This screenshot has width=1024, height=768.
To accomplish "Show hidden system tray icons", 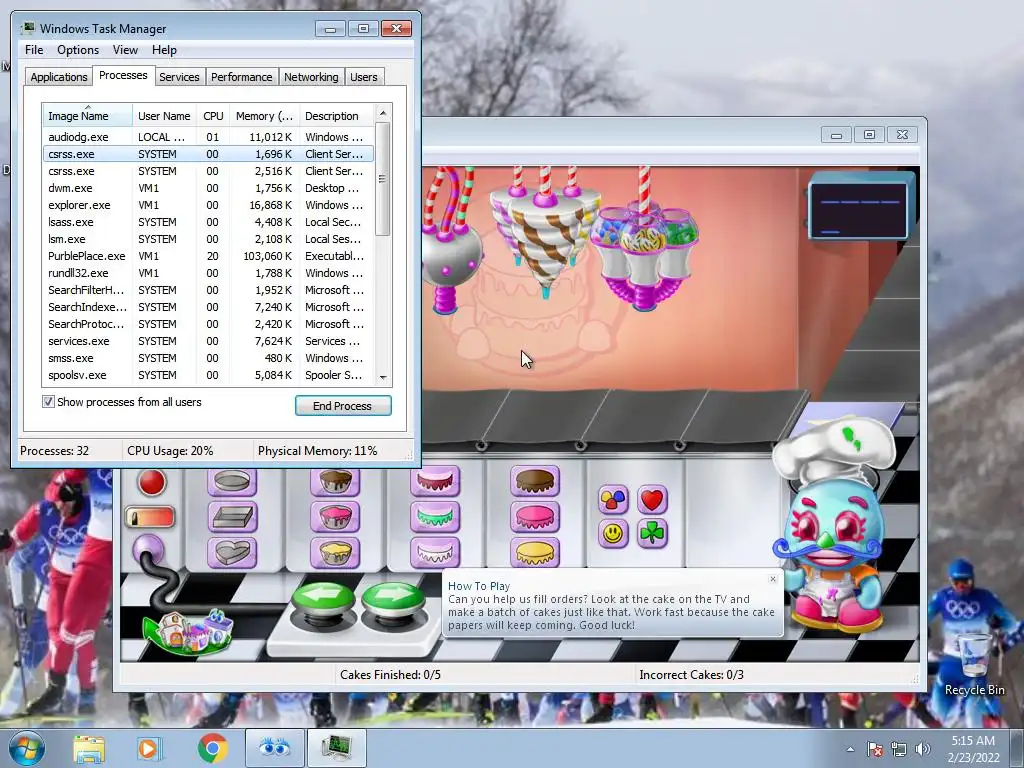I will tap(850, 749).
